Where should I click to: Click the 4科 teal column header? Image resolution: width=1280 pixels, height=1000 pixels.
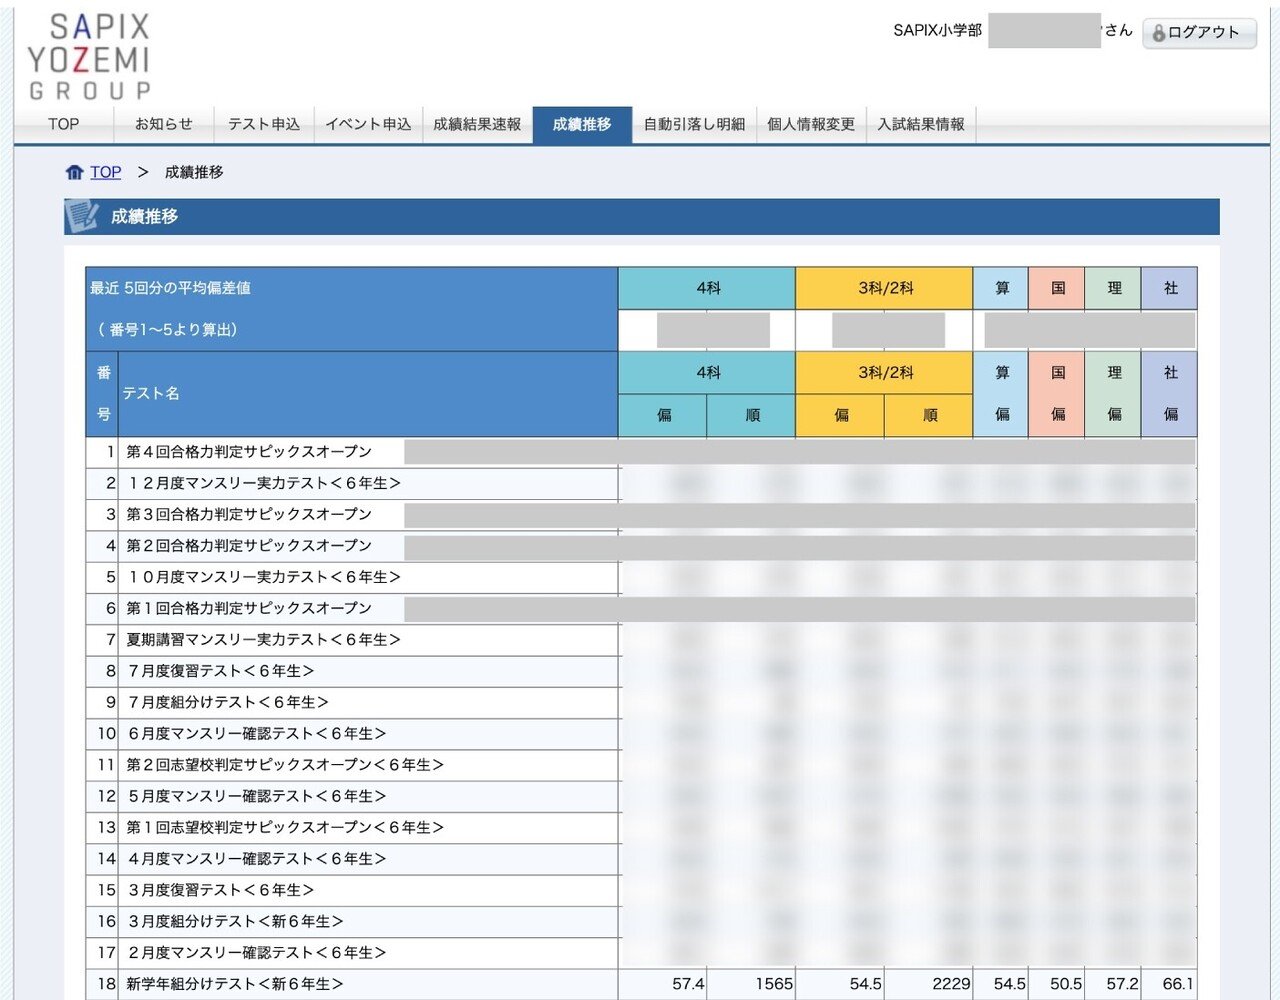point(707,288)
